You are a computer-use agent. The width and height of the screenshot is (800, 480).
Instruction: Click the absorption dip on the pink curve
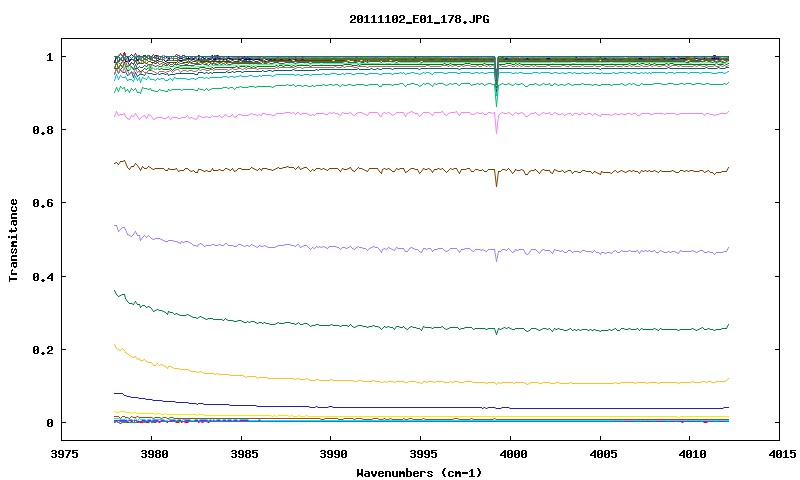tap(496, 125)
